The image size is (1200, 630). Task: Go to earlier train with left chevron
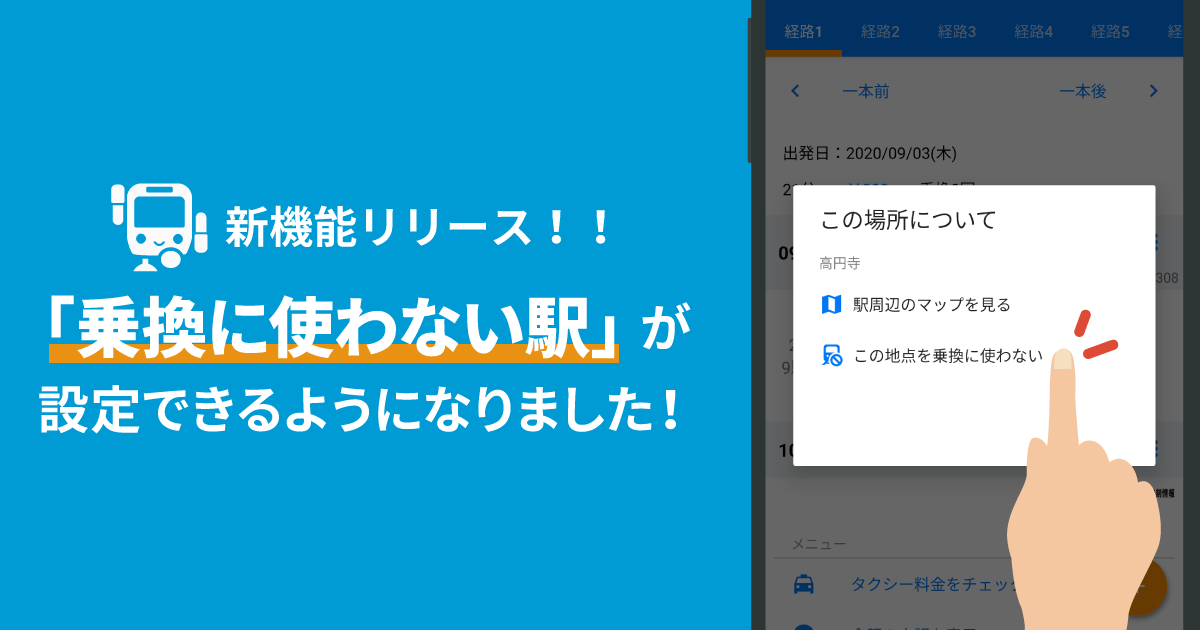point(796,91)
